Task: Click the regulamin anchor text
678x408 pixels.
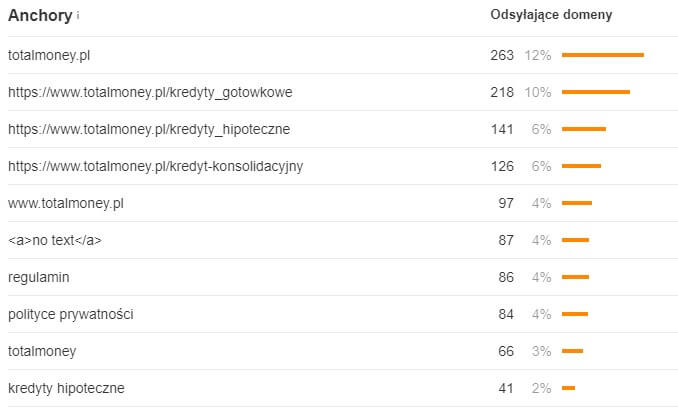Action: [x=38, y=277]
